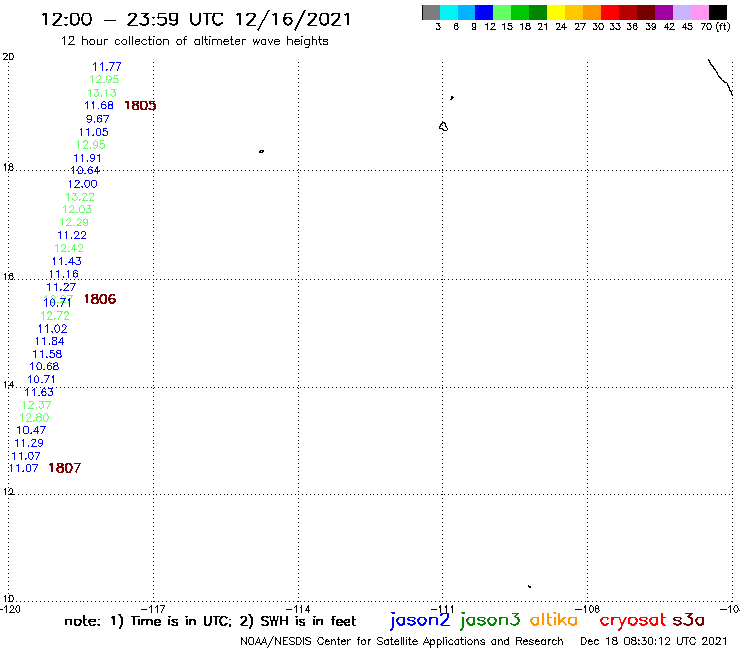This screenshot has width=740, height=650.
Task: Click the wave height value 11.43
Action: pyautogui.click(x=67, y=262)
